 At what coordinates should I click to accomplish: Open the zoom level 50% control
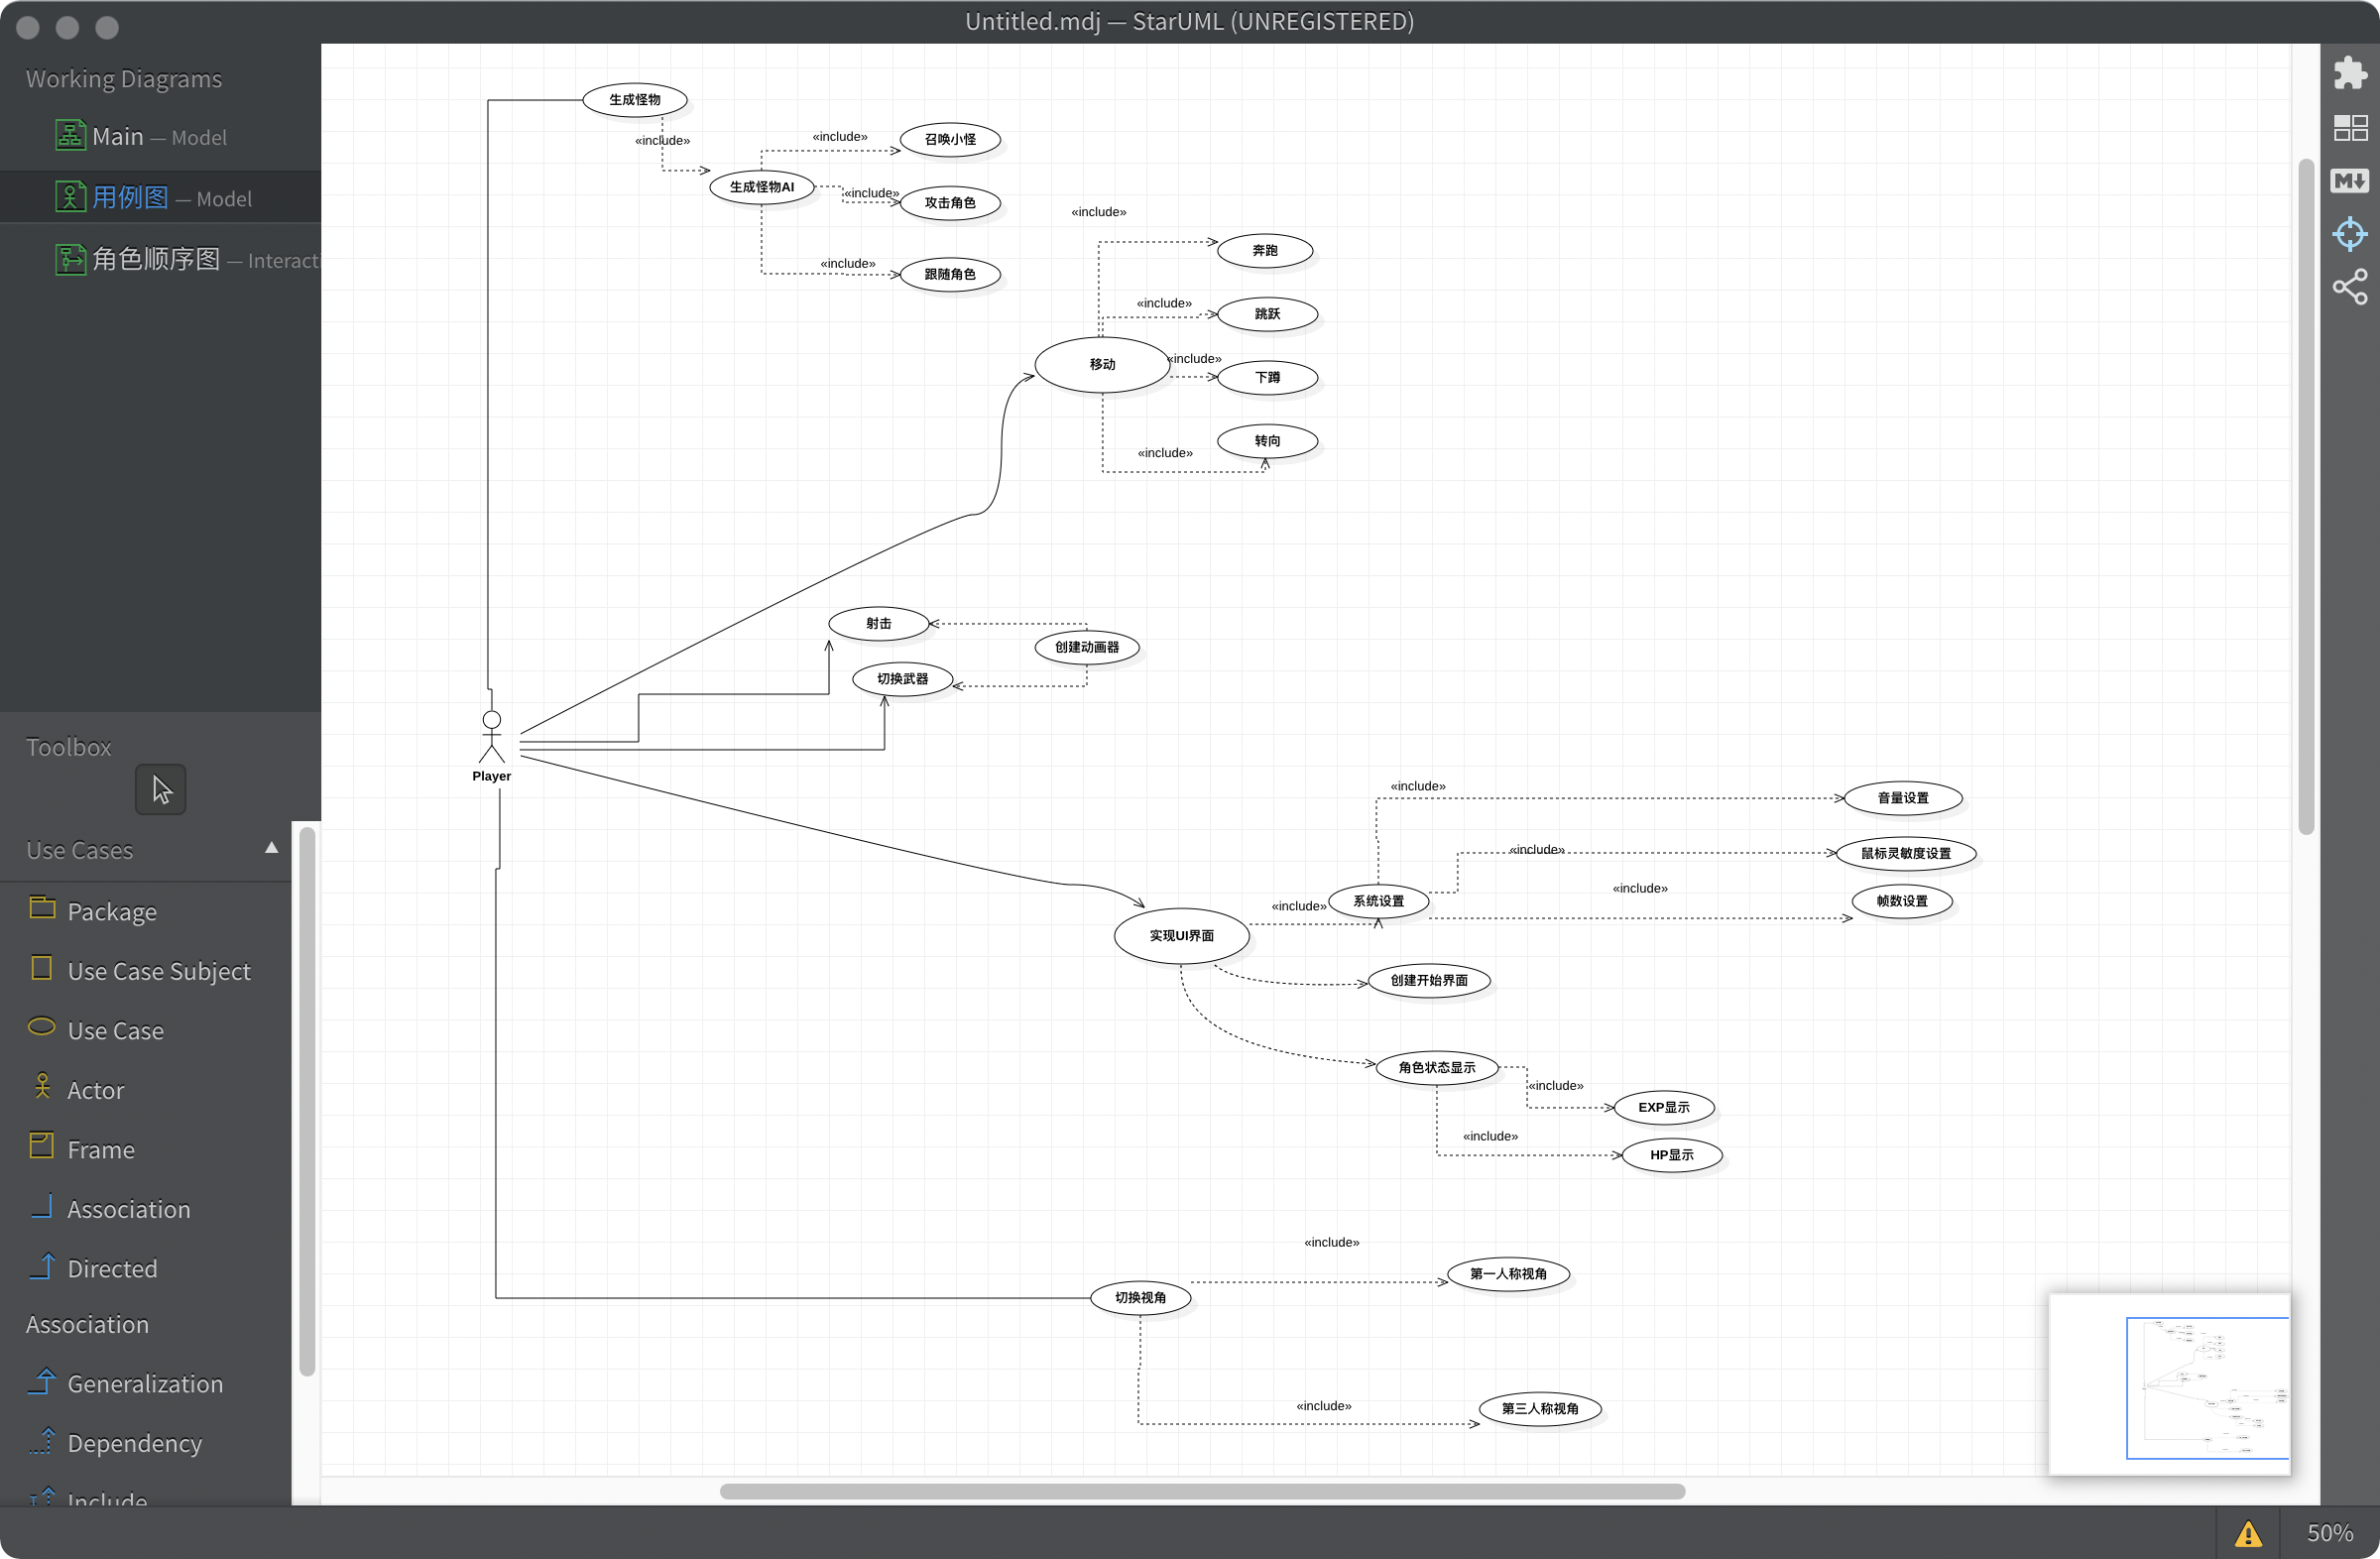pos(2329,1533)
